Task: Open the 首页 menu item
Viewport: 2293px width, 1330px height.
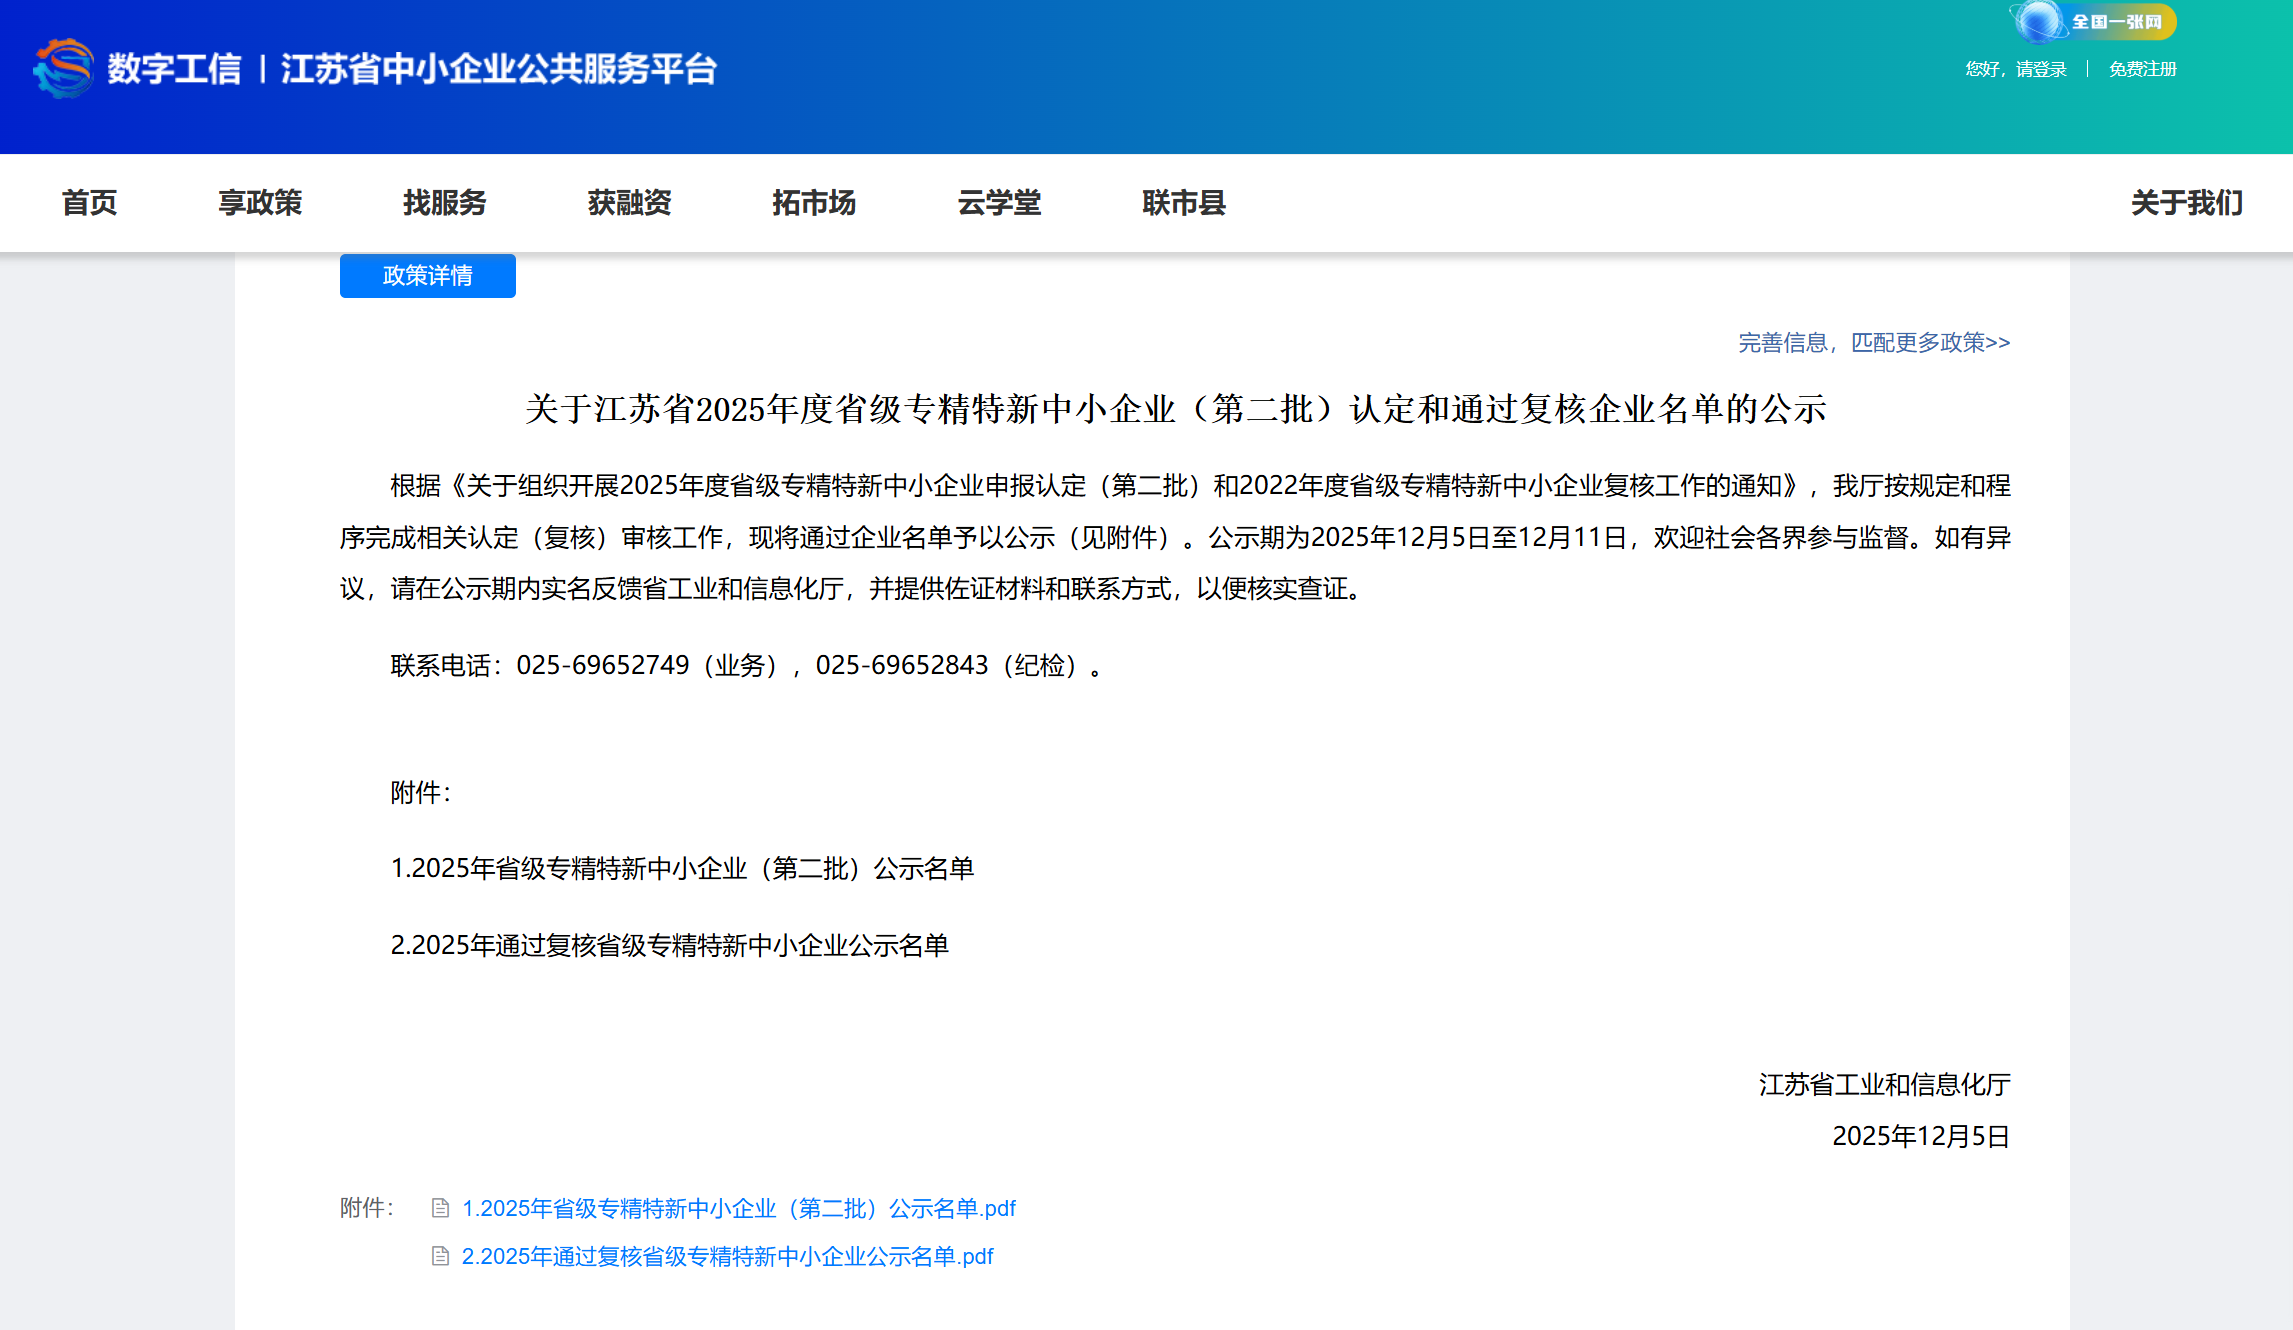Action: (89, 203)
